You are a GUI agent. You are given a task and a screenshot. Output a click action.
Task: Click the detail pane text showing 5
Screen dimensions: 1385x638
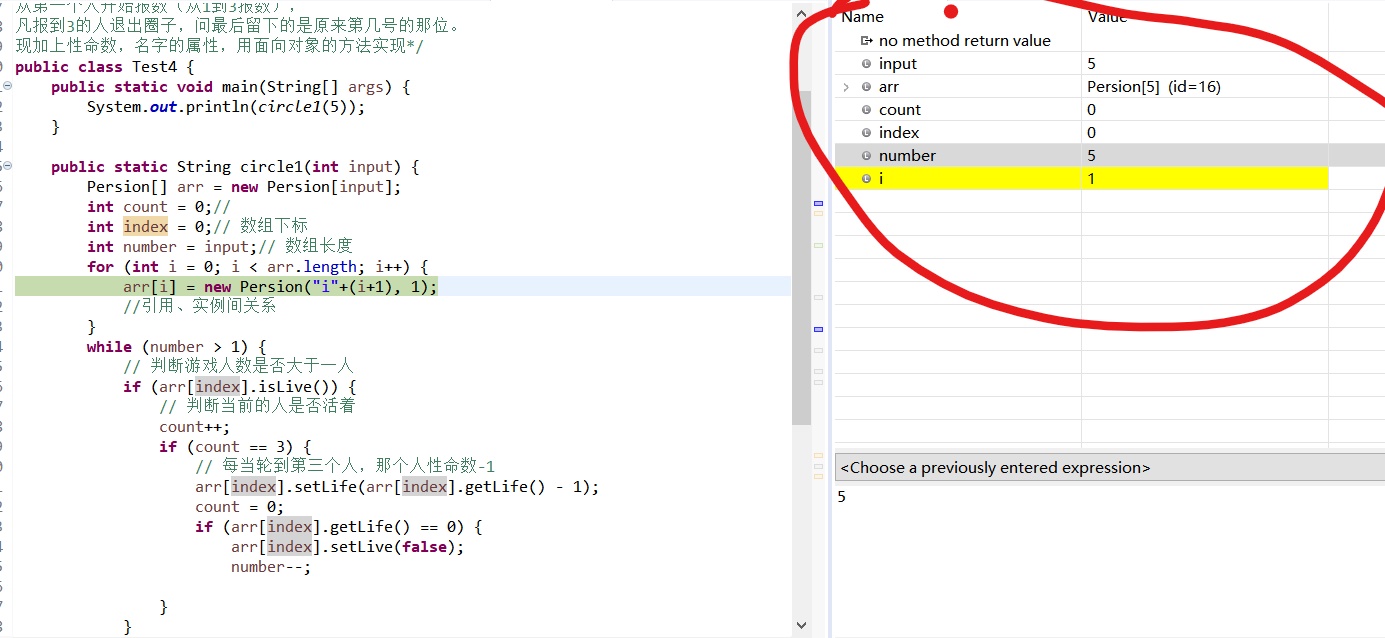coord(841,497)
